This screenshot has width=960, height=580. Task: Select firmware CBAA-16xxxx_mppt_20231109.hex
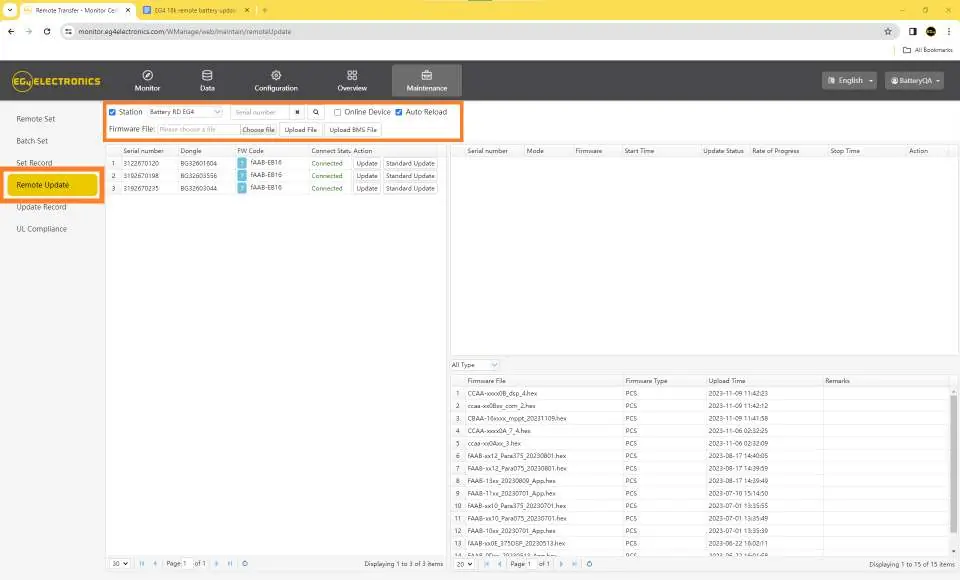(x=517, y=418)
